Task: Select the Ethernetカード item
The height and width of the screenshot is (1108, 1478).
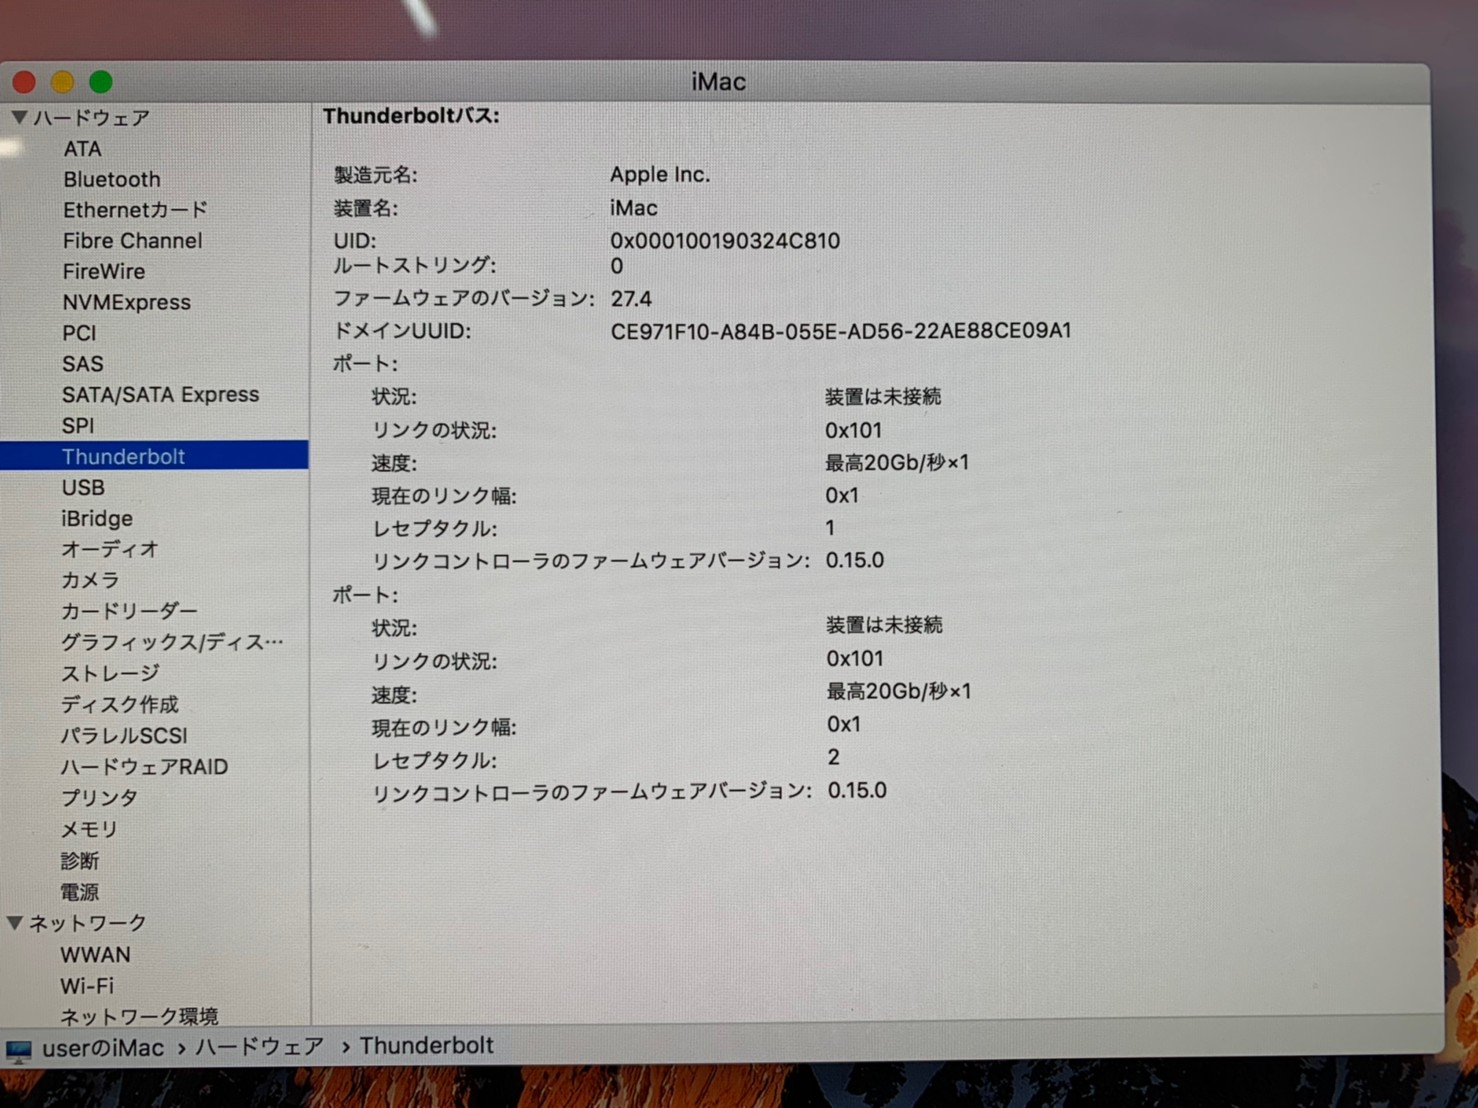Action: [135, 210]
